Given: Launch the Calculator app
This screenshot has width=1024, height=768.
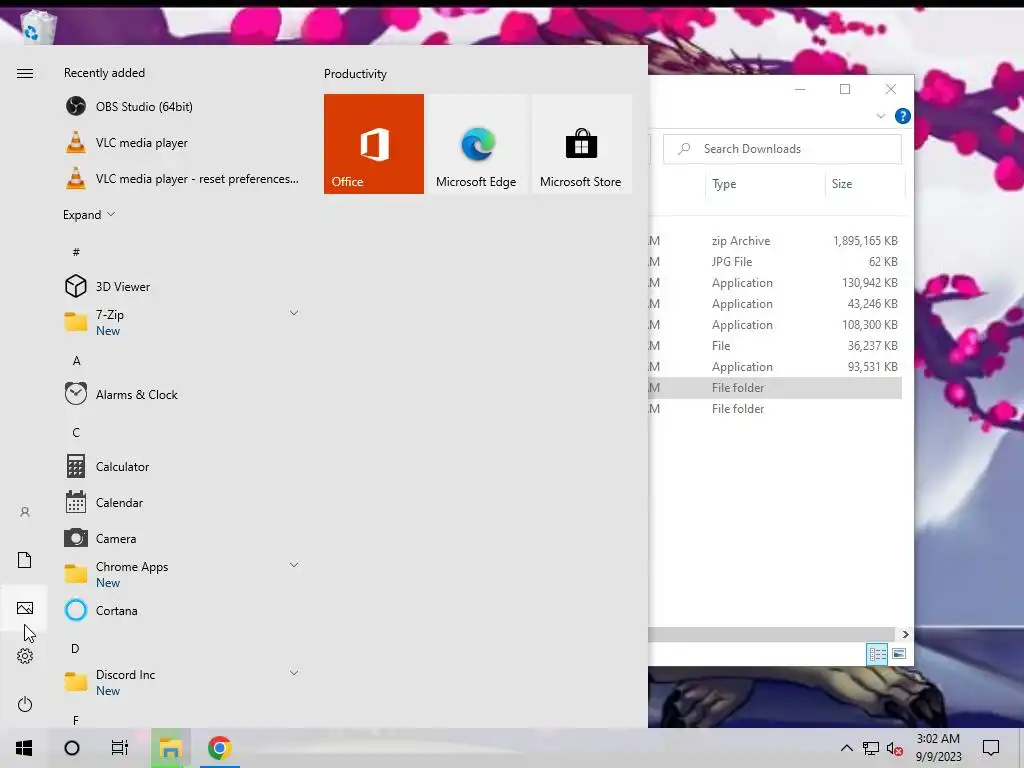Looking at the screenshot, I should [182, 466].
